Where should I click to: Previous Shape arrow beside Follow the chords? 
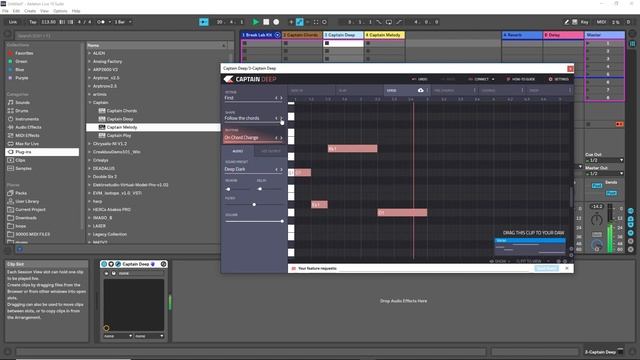click(x=276, y=118)
